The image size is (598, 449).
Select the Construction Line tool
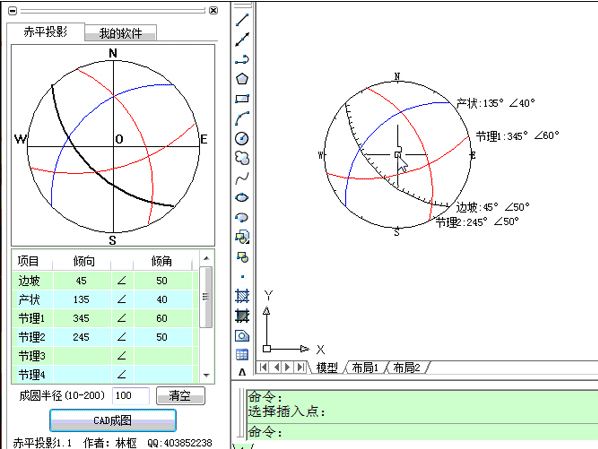242,39
